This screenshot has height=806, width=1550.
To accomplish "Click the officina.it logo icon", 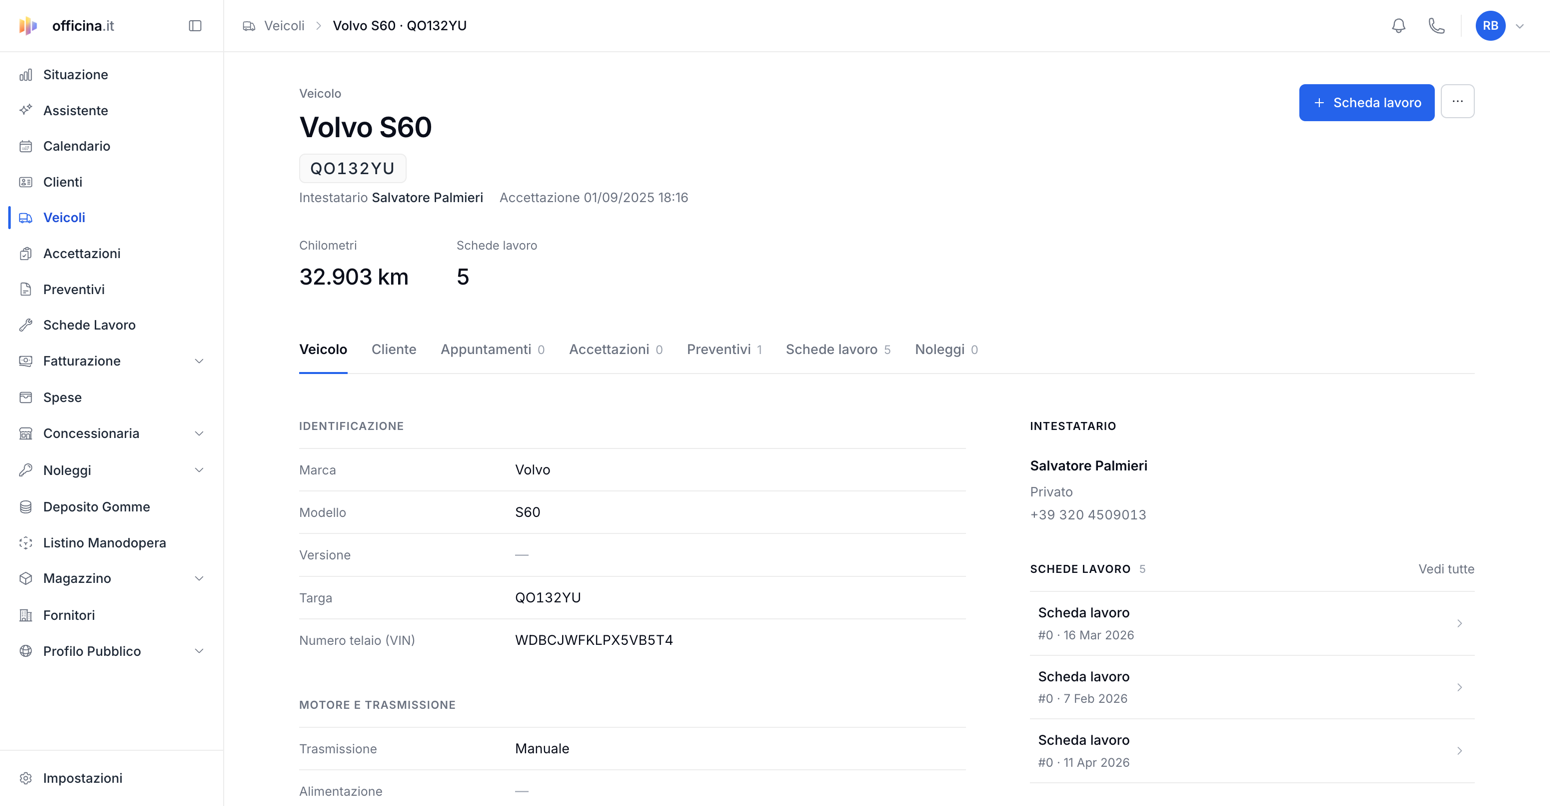I will (28, 26).
